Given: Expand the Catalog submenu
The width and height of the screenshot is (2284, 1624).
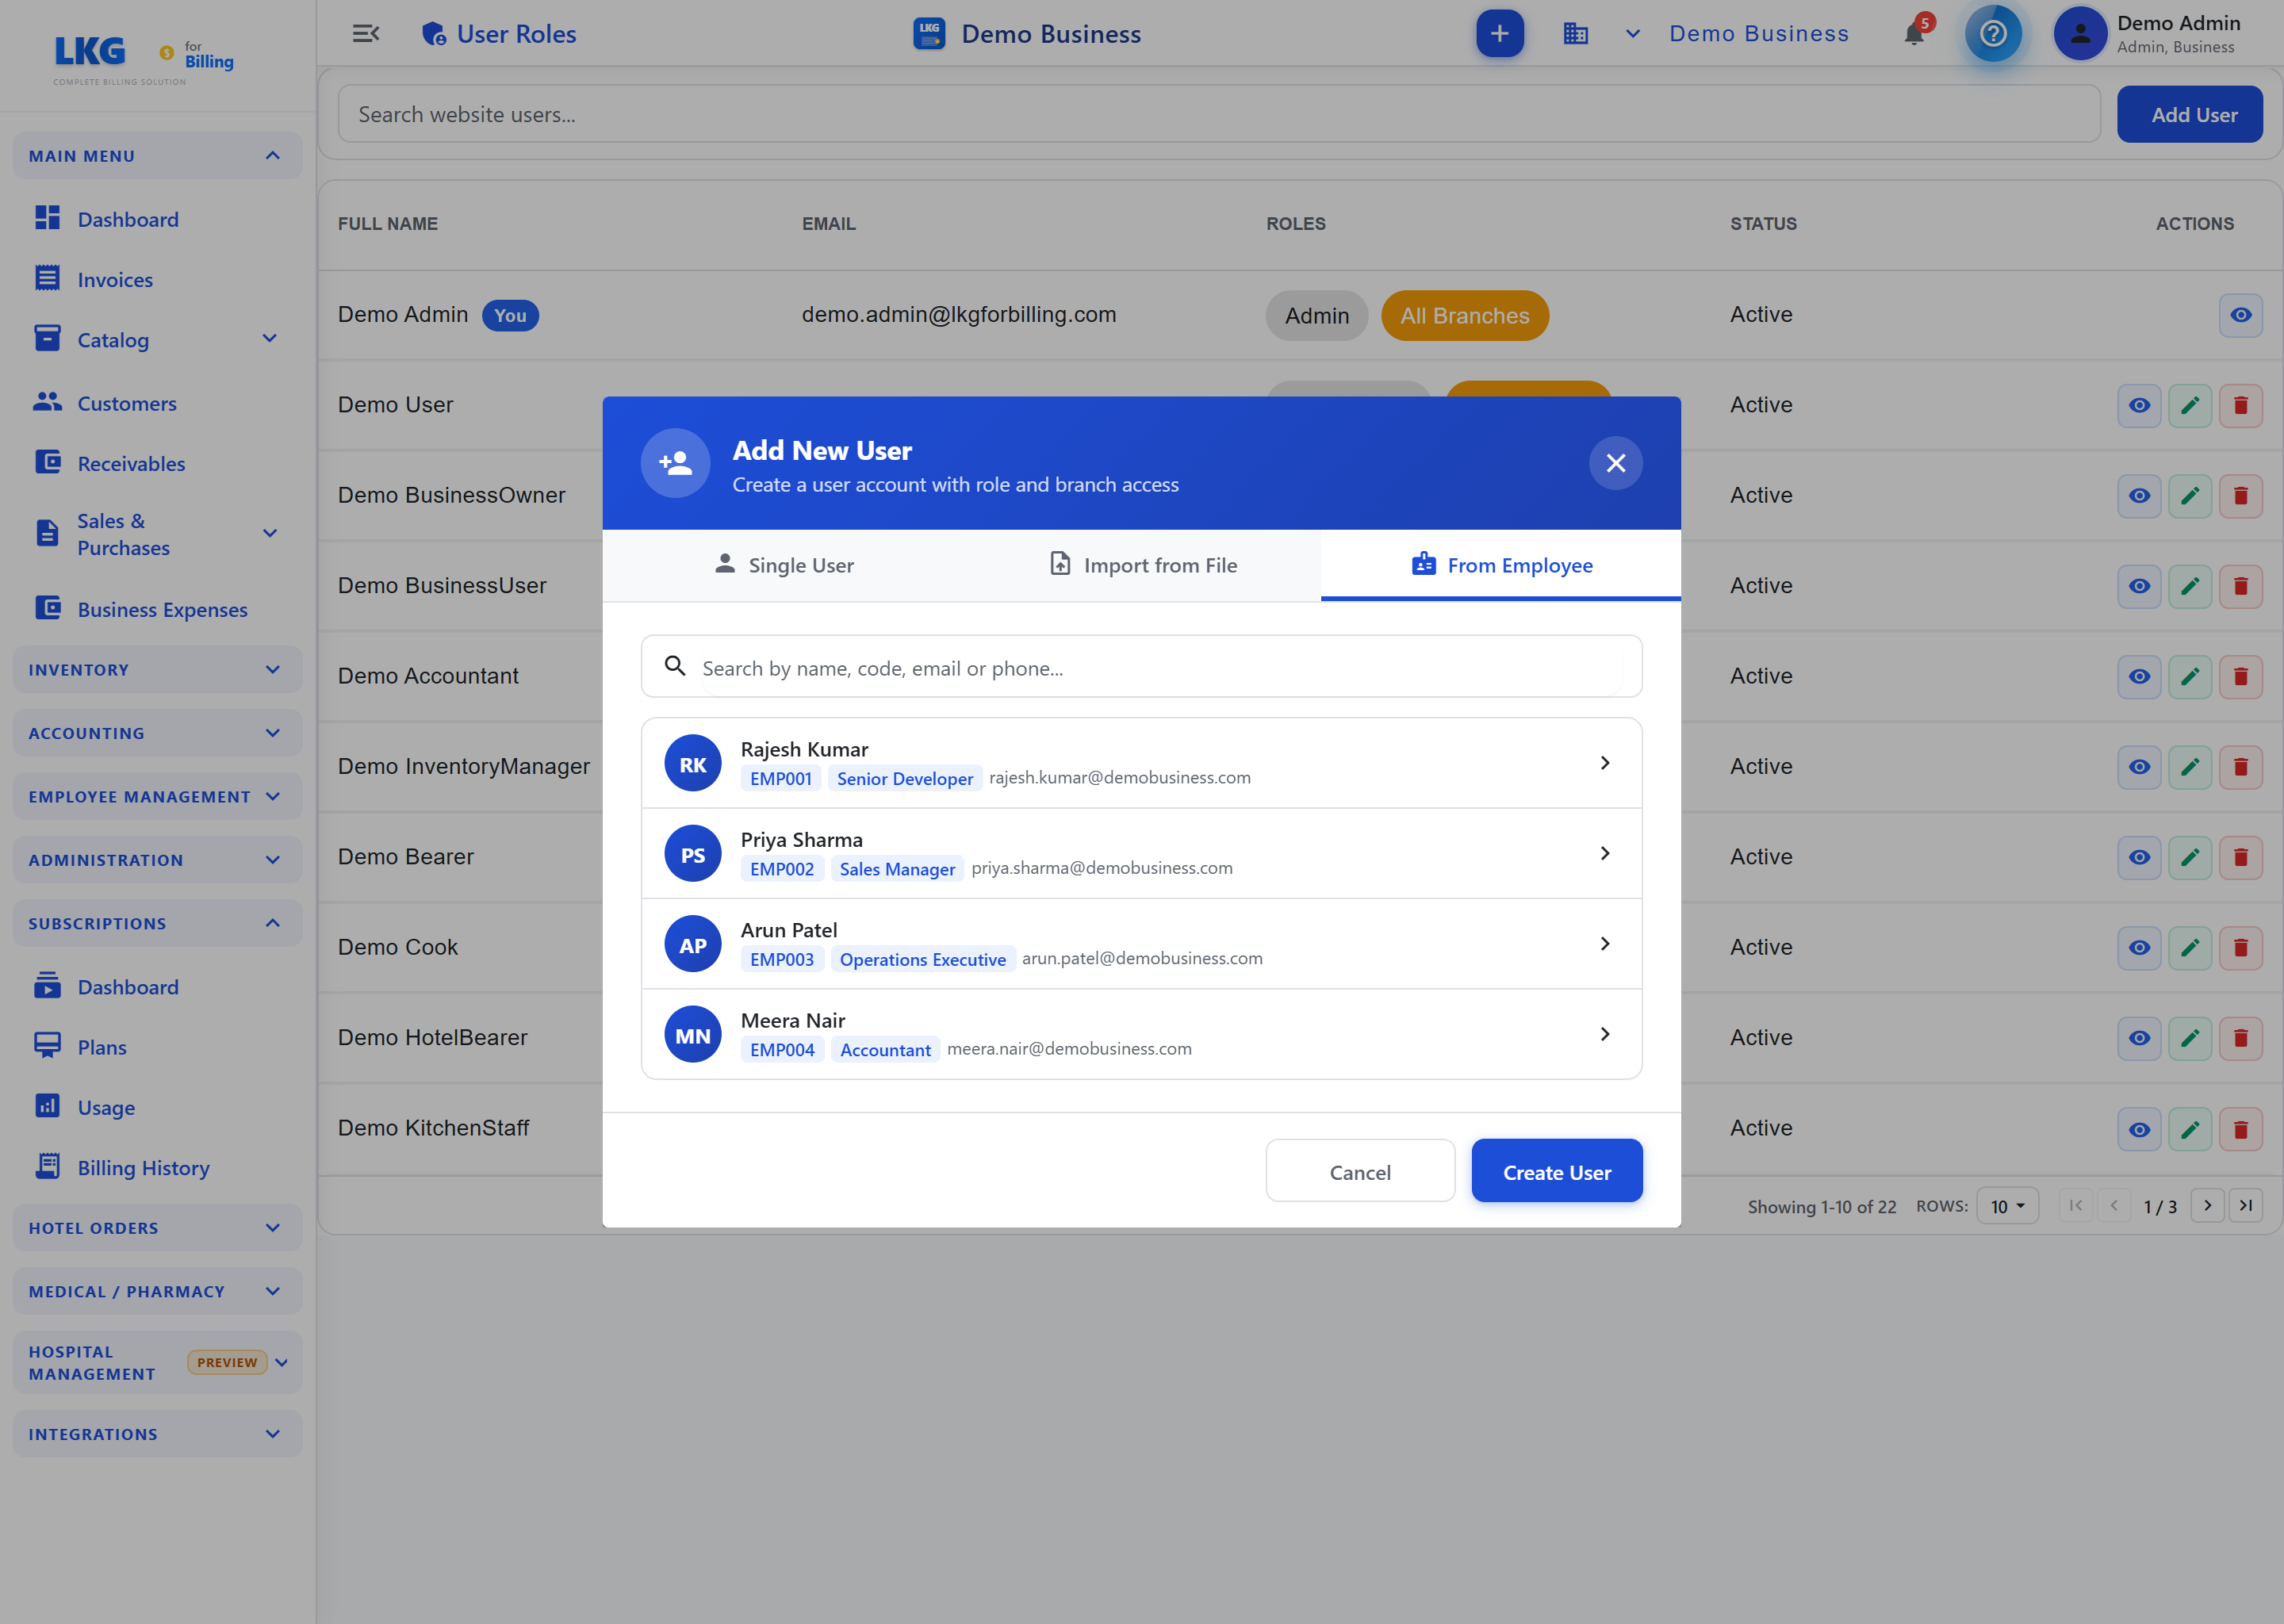Looking at the screenshot, I should [269, 339].
